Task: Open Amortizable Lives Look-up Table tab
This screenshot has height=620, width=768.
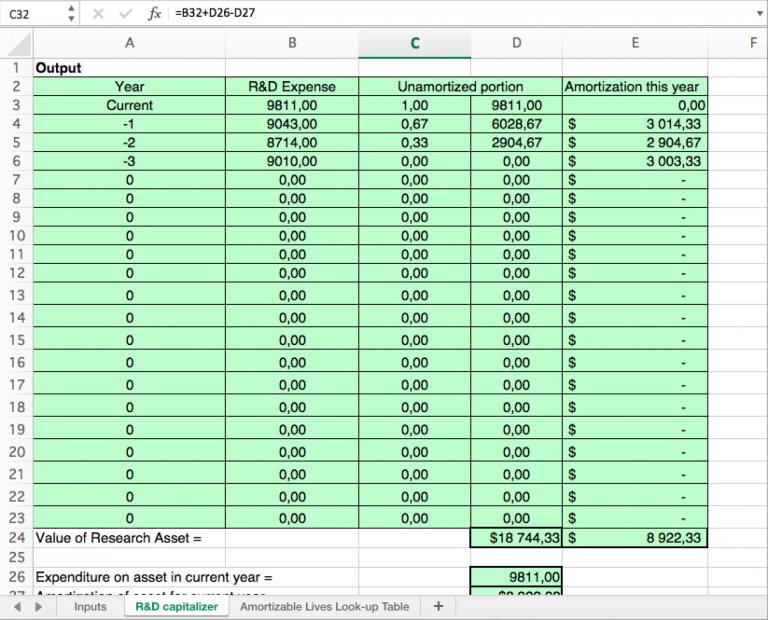Action: (x=325, y=607)
